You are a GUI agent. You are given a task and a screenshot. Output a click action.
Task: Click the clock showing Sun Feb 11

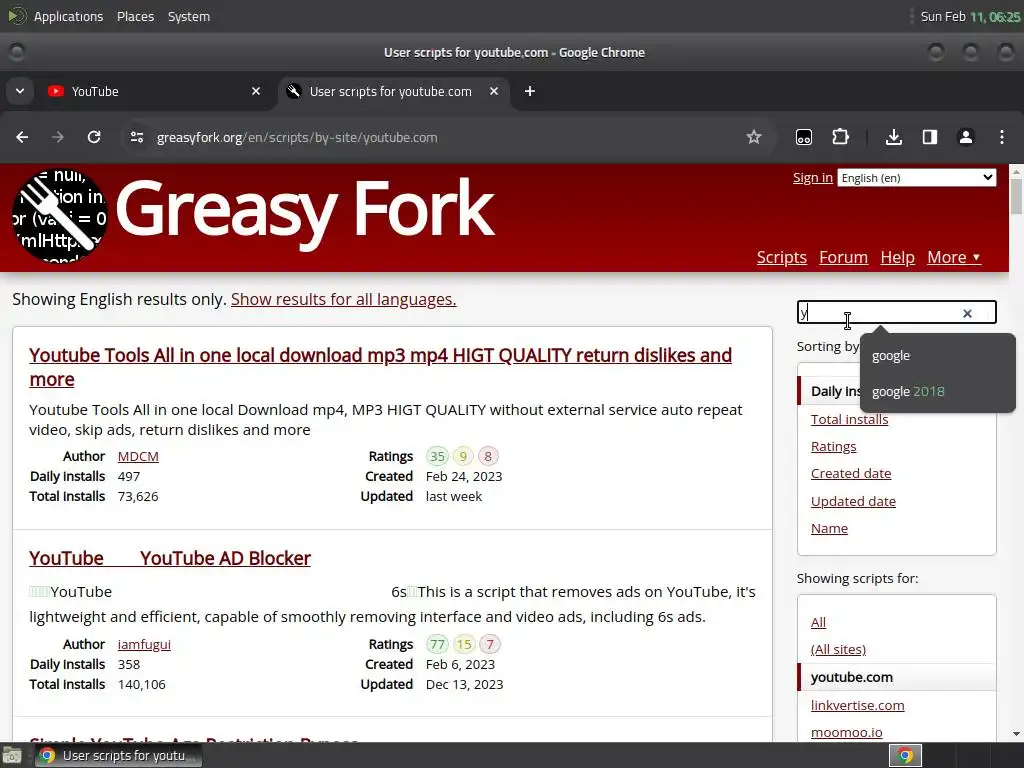tap(970, 16)
